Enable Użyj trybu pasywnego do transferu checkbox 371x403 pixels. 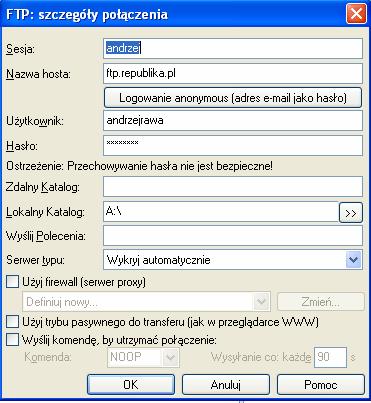12,322
